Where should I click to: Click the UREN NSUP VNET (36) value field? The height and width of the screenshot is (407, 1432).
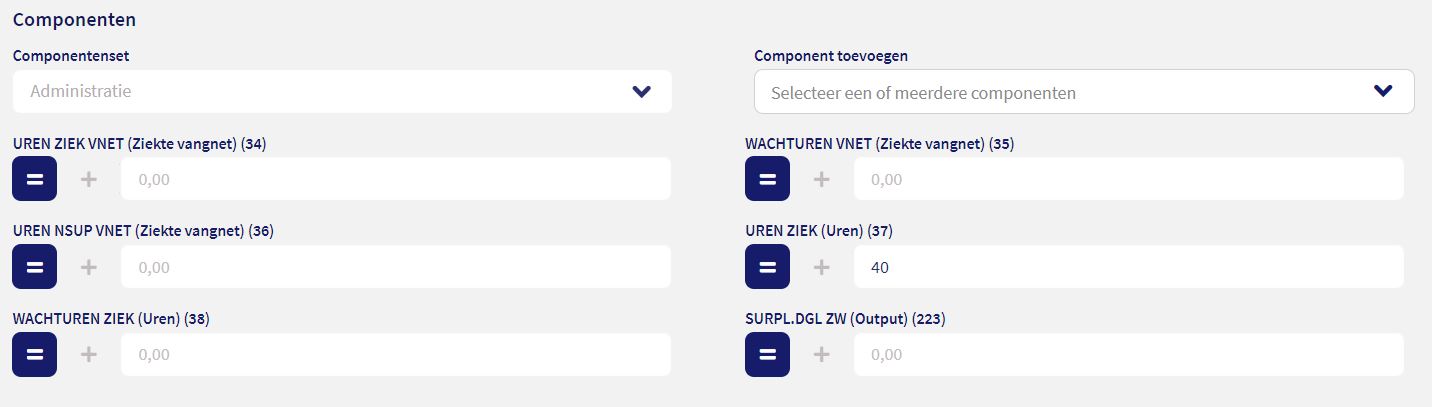(395, 267)
